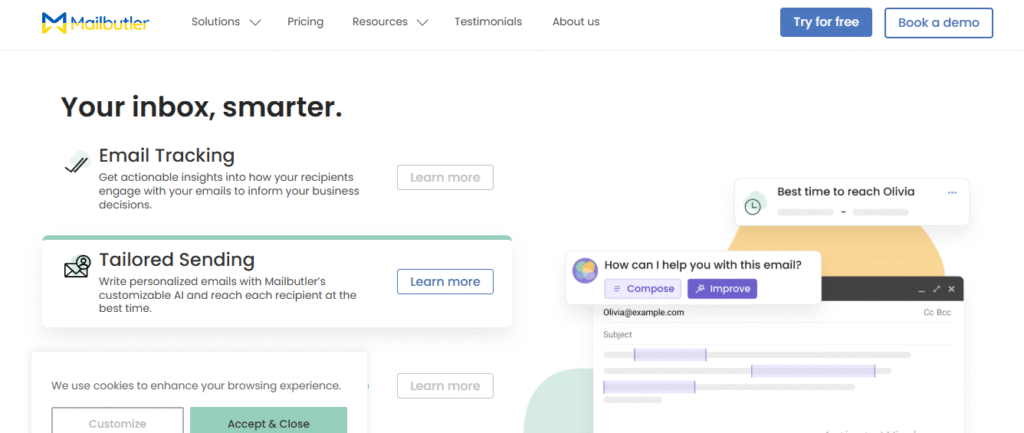Click the AI assistant avatar icon
Viewport: 1024px width, 433px height.
pos(585,270)
